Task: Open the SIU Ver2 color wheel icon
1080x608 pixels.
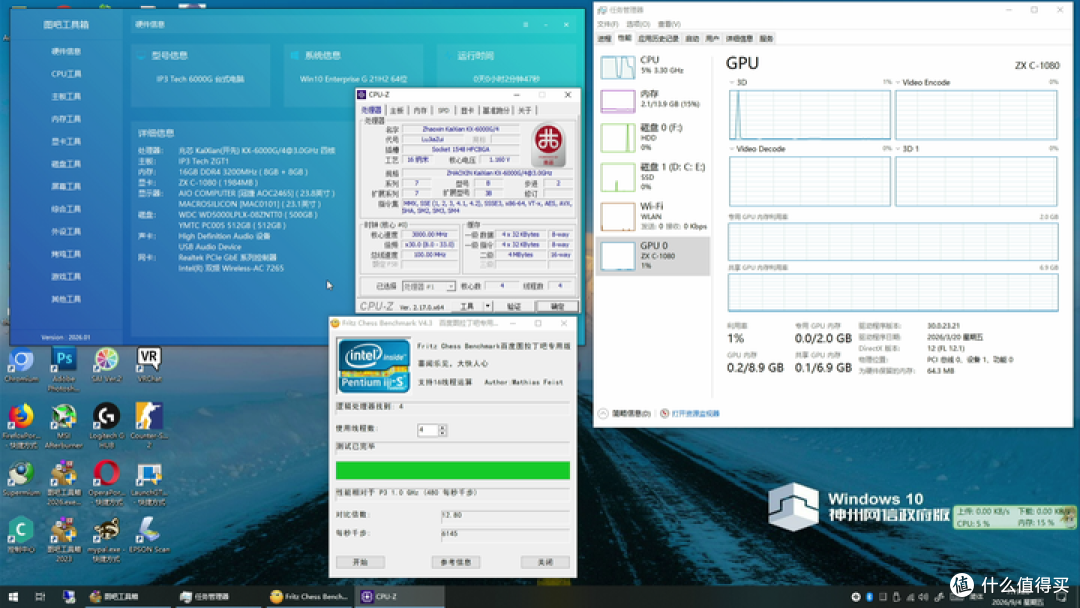Action: 106,365
